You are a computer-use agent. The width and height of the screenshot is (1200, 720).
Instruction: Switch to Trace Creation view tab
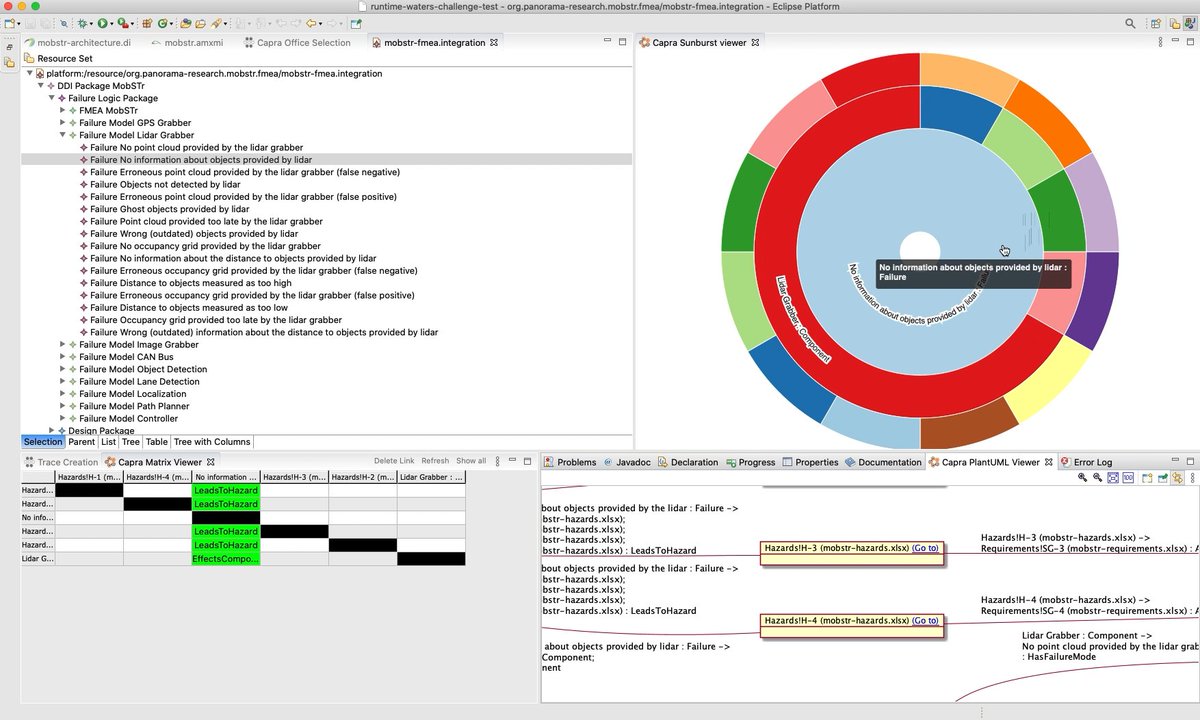(62, 462)
